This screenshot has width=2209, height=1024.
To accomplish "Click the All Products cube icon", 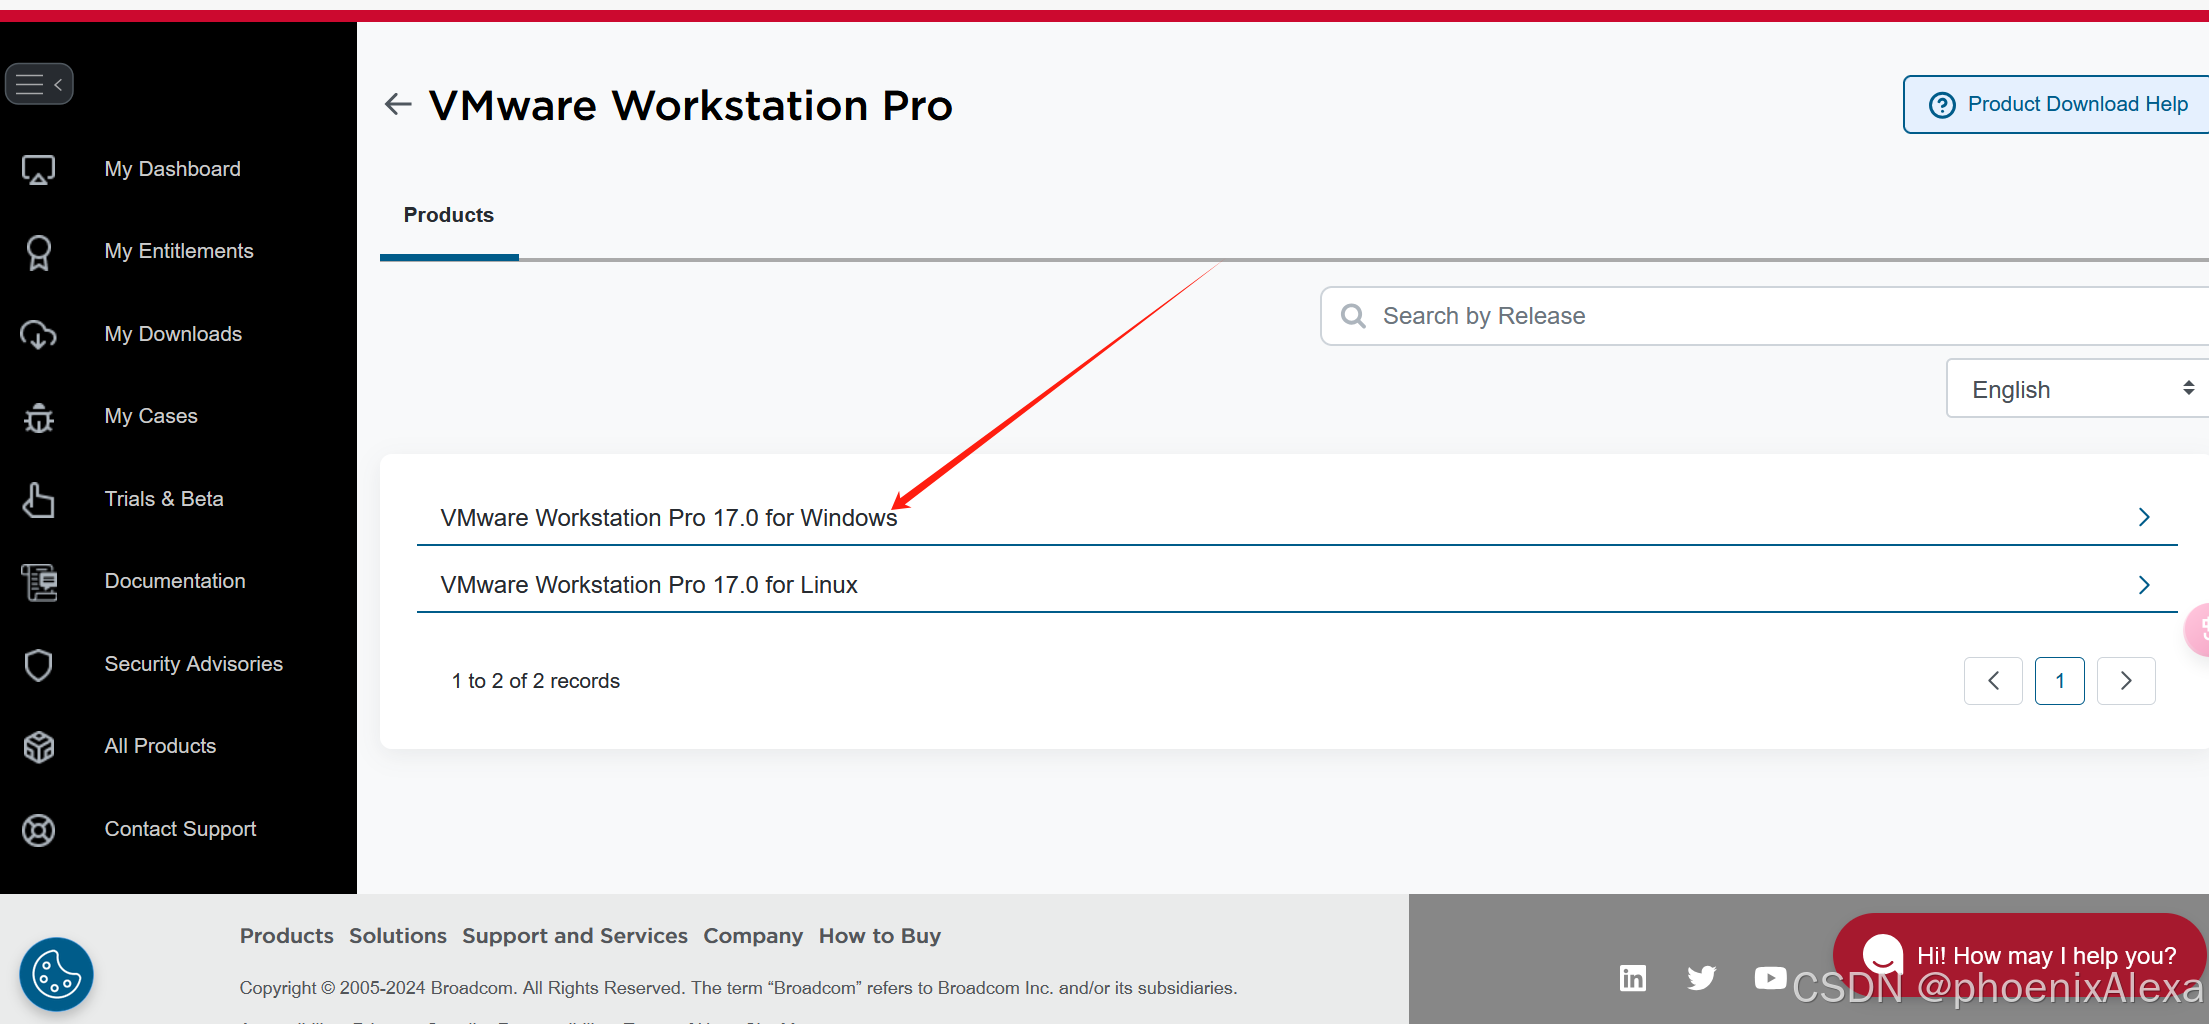I will click(x=39, y=747).
